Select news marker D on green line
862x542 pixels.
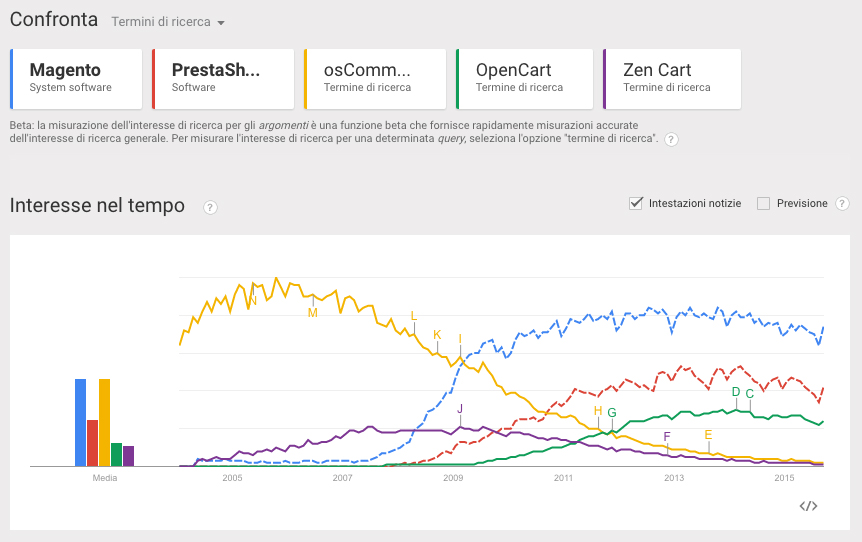[736, 392]
